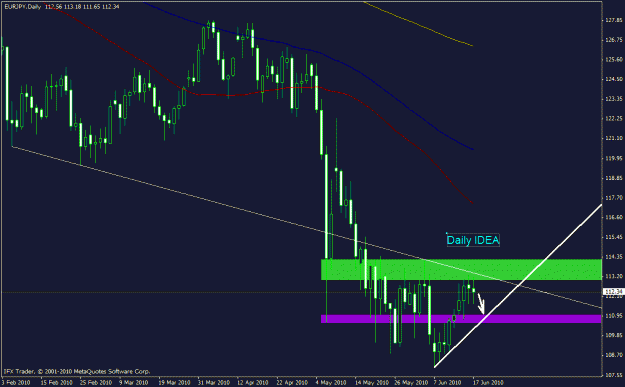Viewport: 625px width, 387px height.
Task: Select the thick white rising trendline
Action: click(518, 285)
